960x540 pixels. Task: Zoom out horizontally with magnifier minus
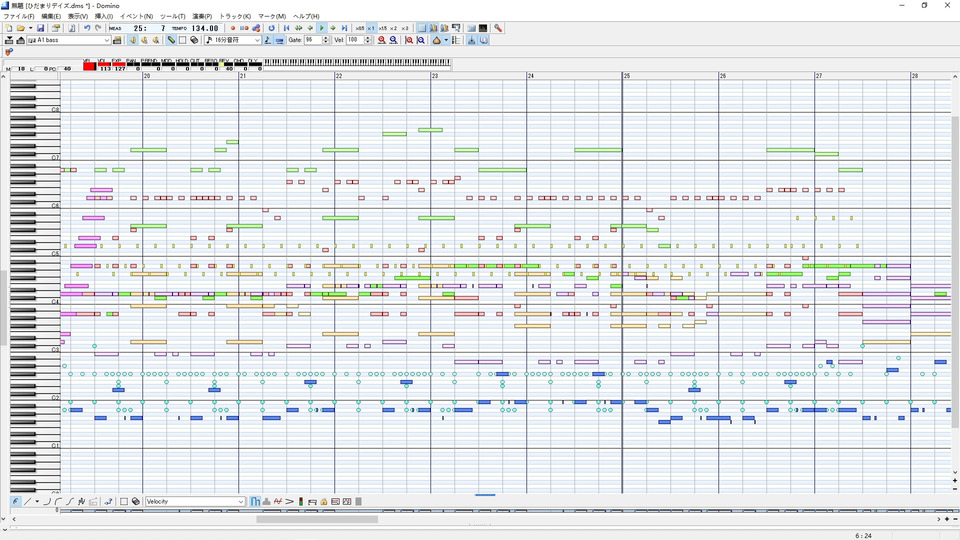click(x=393, y=40)
